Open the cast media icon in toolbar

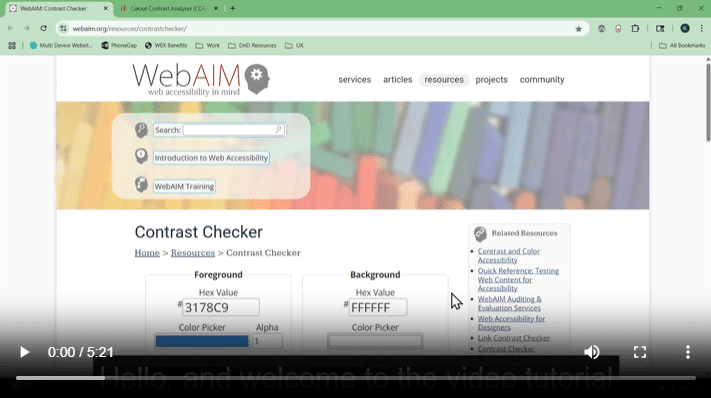(x=660, y=29)
